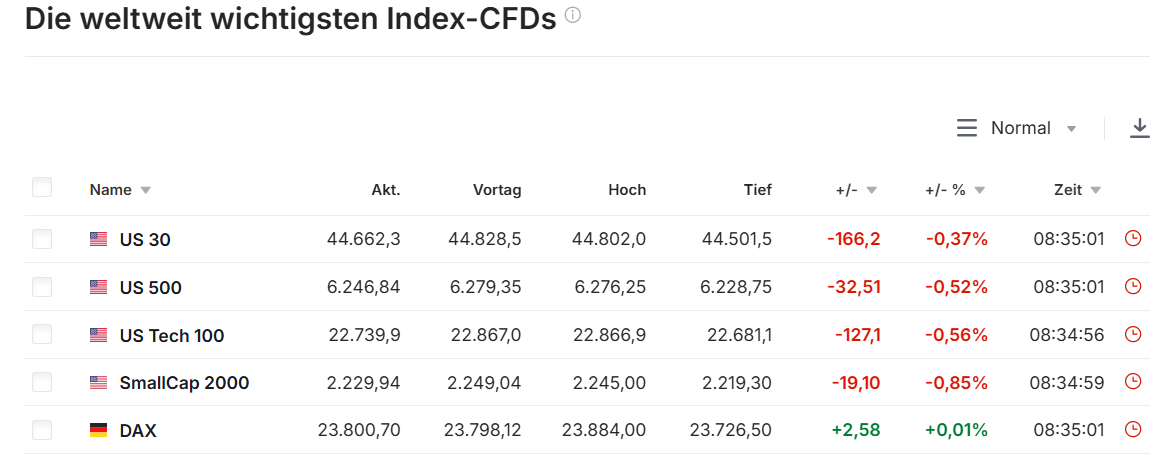1170x460 pixels.
Task: Click the download table icon
Action: (x=1139, y=128)
